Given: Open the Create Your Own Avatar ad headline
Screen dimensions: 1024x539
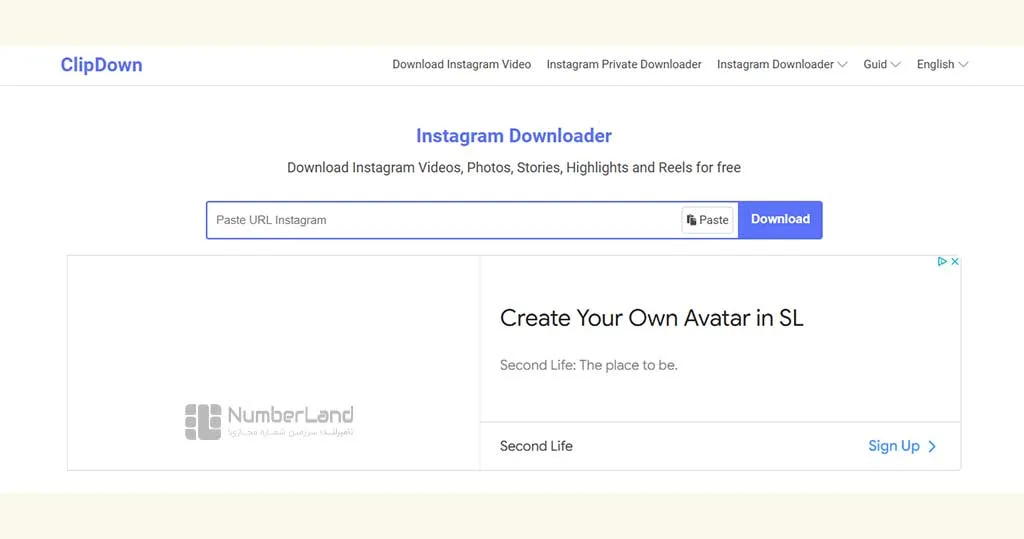Looking at the screenshot, I should click(651, 318).
